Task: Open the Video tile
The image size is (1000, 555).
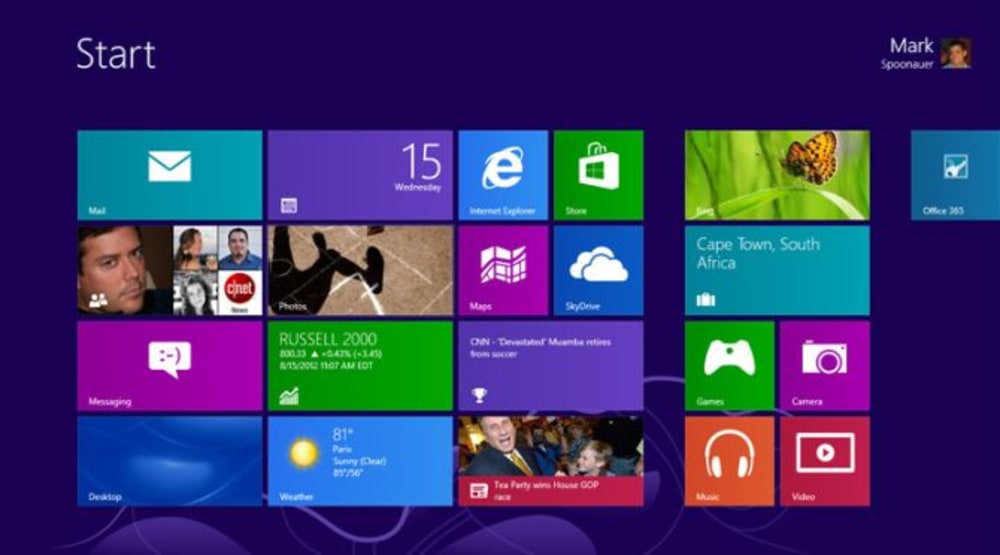Action: point(825,461)
